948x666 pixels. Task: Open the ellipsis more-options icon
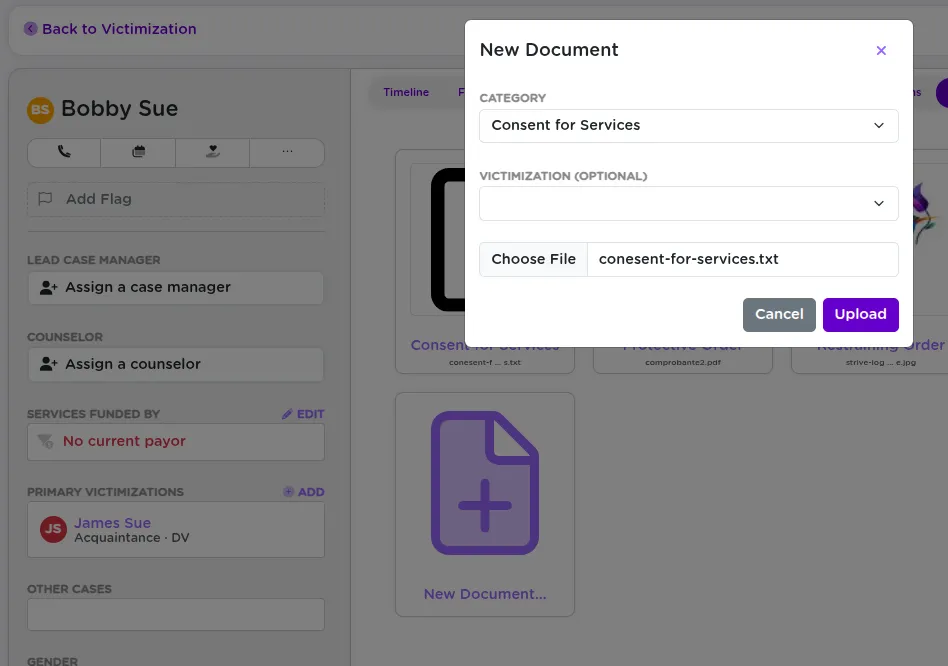pyautogui.click(x=287, y=152)
